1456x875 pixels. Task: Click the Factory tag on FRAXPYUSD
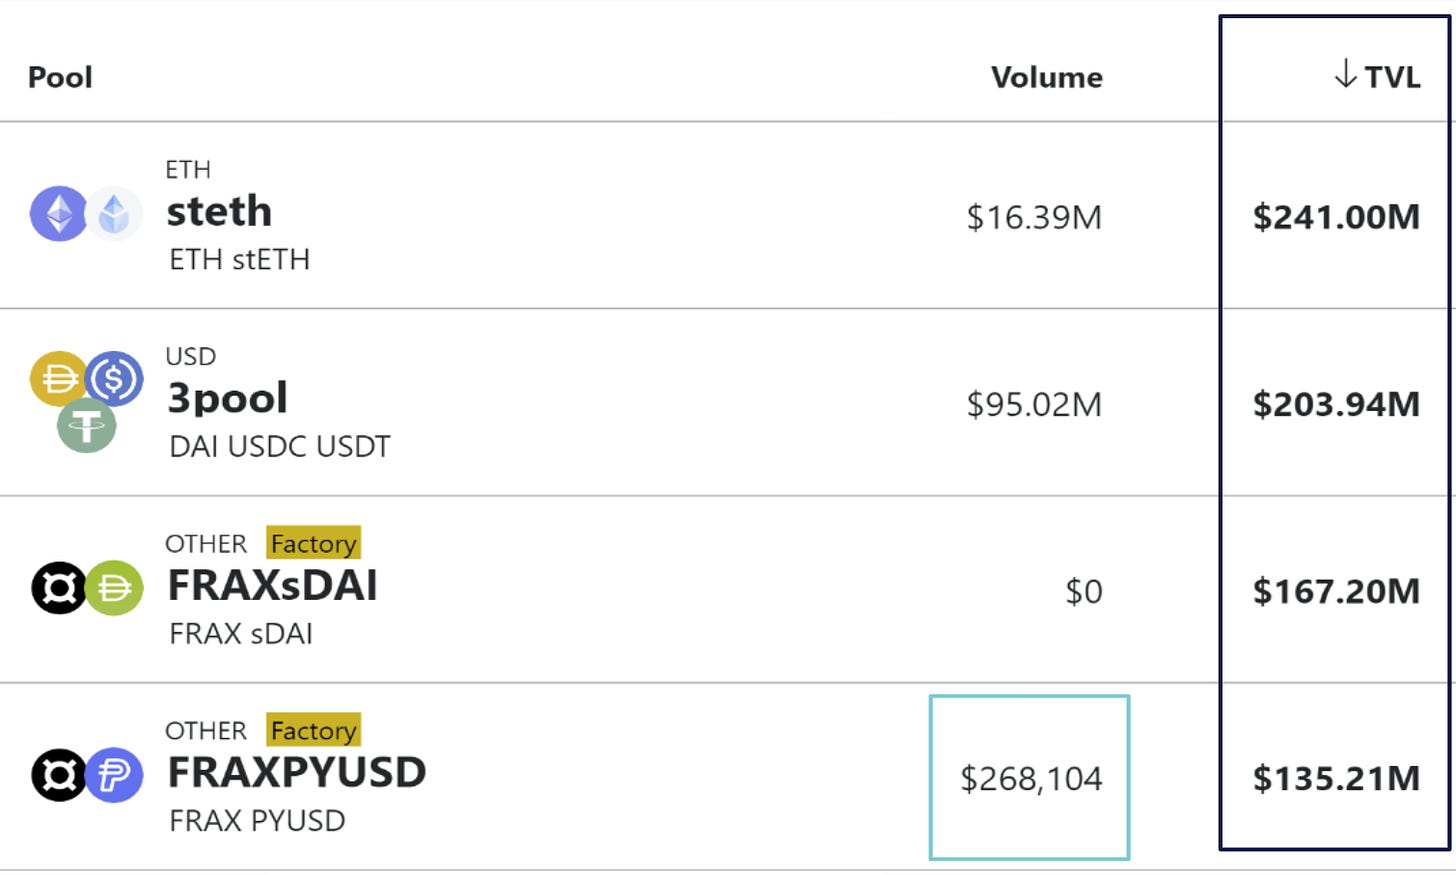tap(314, 730)
